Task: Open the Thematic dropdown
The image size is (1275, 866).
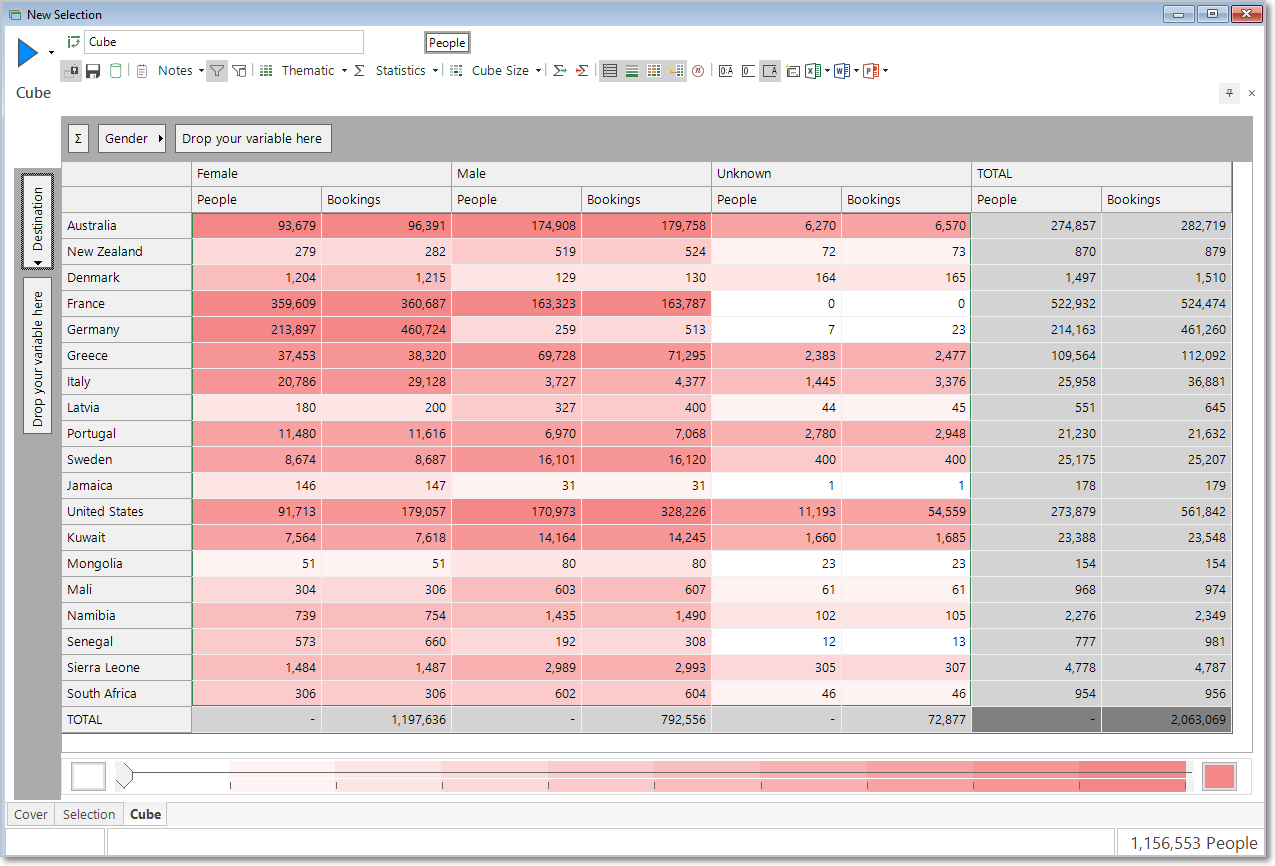Action: [x=304, y=71]
